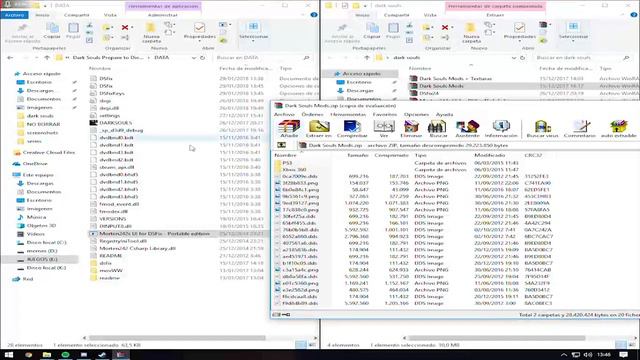
Task: Use the horizontal scrollbar of the DATA window
Action: click(x=178, y=338)
